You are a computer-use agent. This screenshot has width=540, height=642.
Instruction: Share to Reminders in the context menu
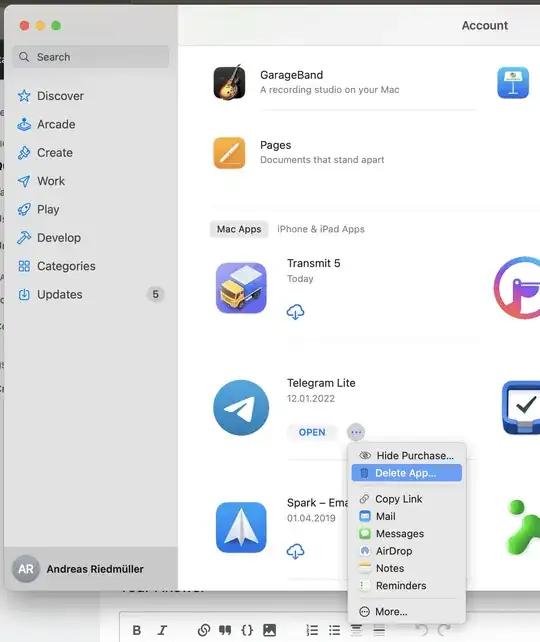tap(407, 586)
